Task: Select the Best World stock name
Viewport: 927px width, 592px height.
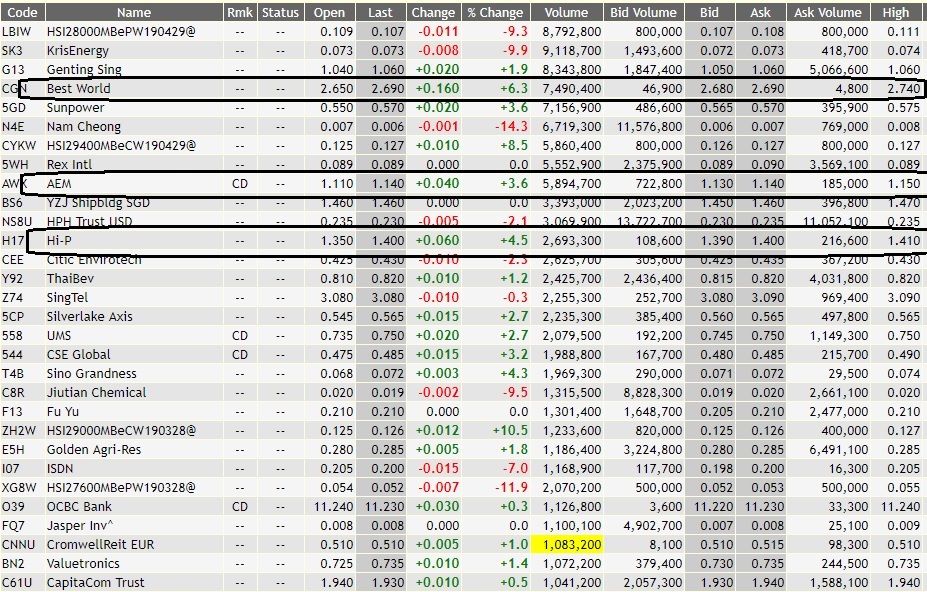Action: [79, 89]
